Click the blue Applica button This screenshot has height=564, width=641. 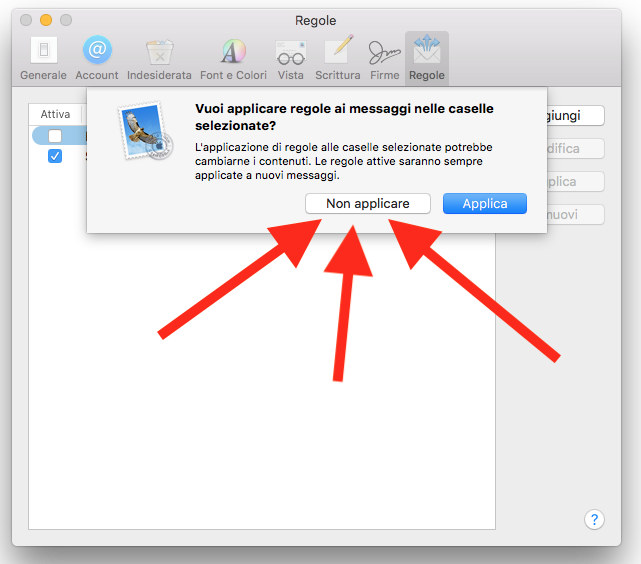485,204
